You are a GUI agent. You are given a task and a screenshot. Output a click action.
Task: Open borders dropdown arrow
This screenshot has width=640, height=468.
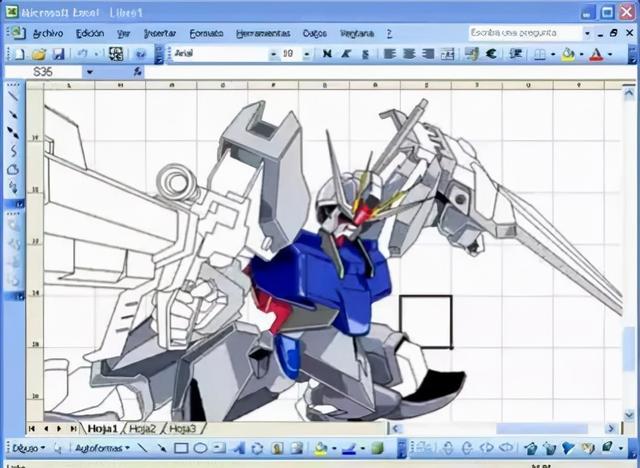pyautogui.click(x=553, y=54)
